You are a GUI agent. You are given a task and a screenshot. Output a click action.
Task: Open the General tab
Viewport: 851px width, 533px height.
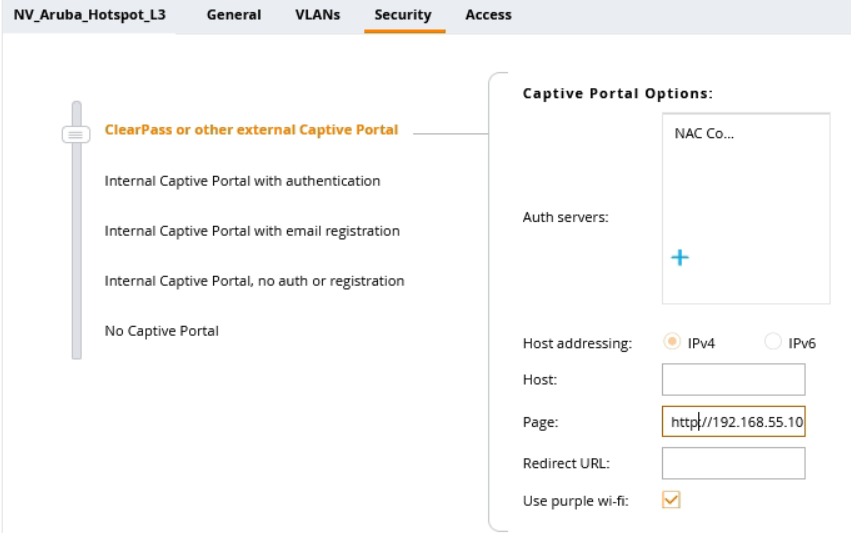tap(233, 15)
